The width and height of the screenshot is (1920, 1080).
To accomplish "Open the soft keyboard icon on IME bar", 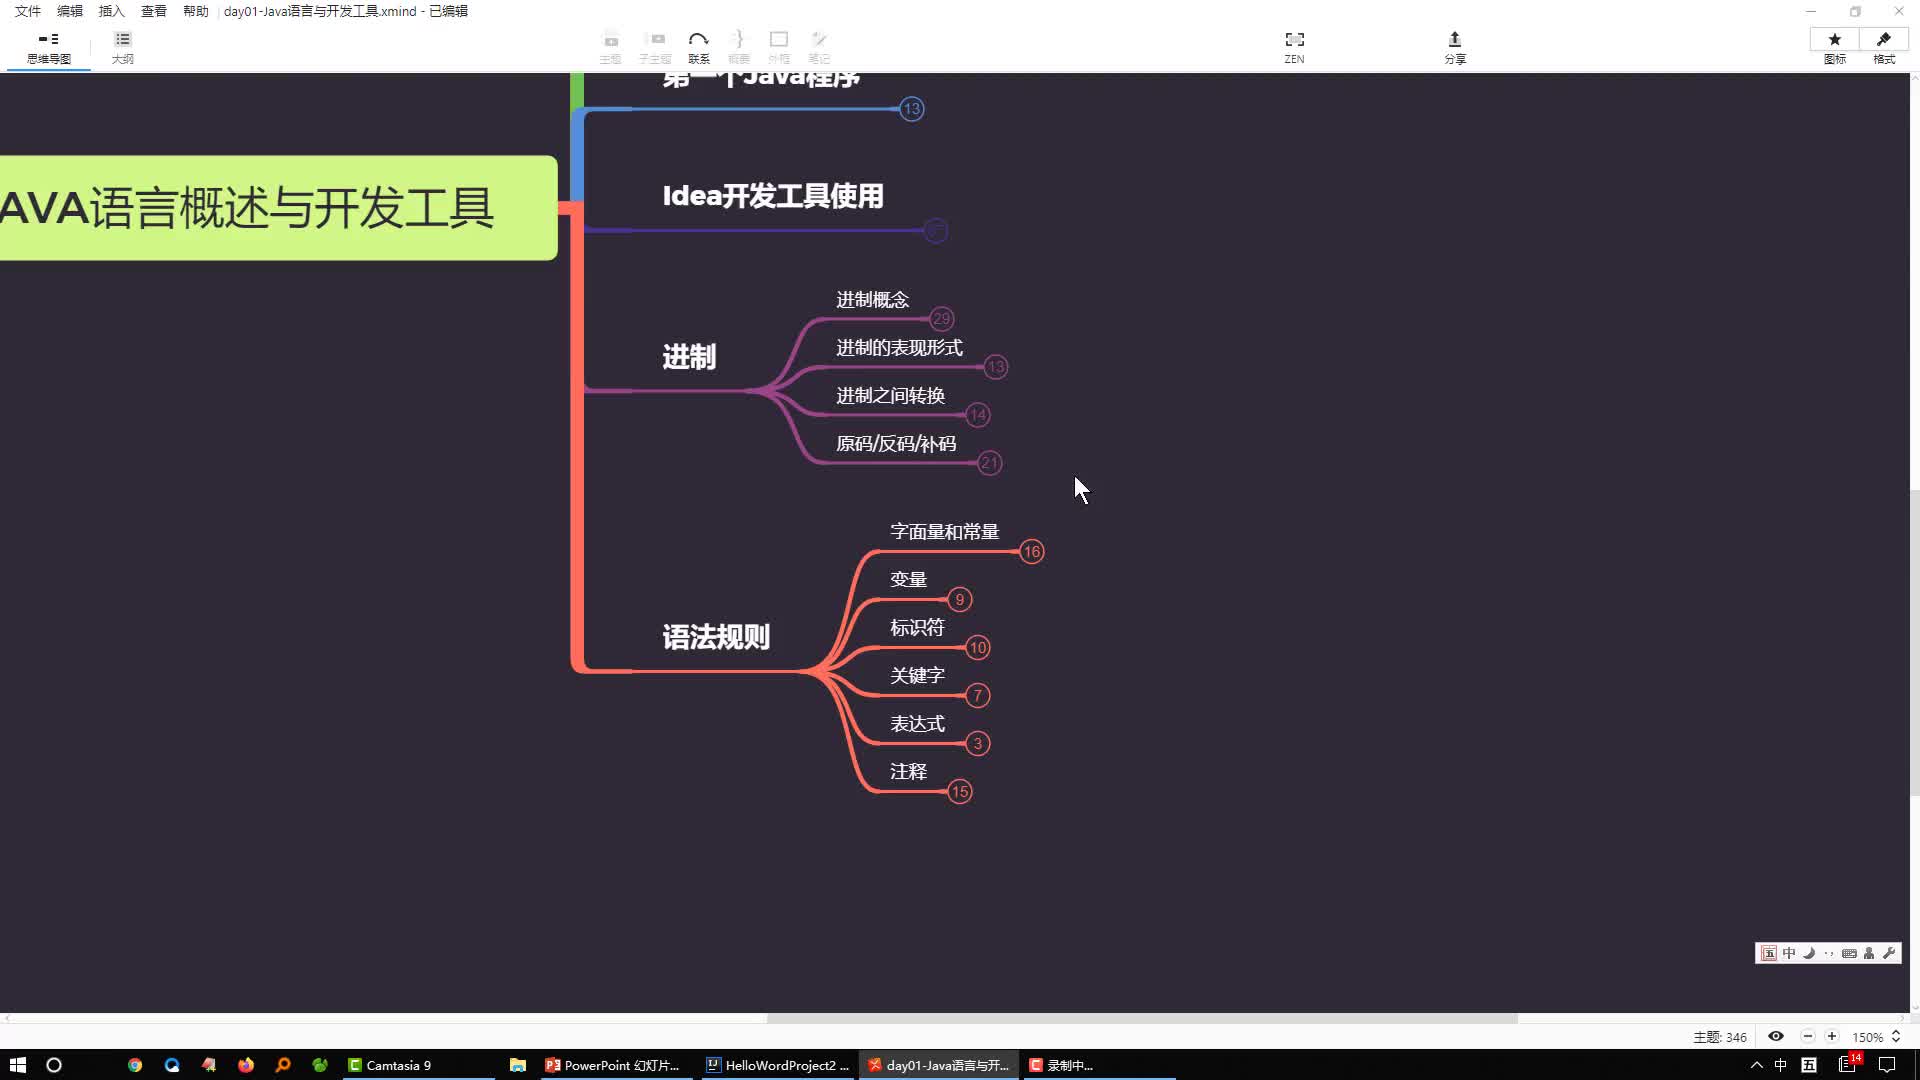I will [1849, 953].
